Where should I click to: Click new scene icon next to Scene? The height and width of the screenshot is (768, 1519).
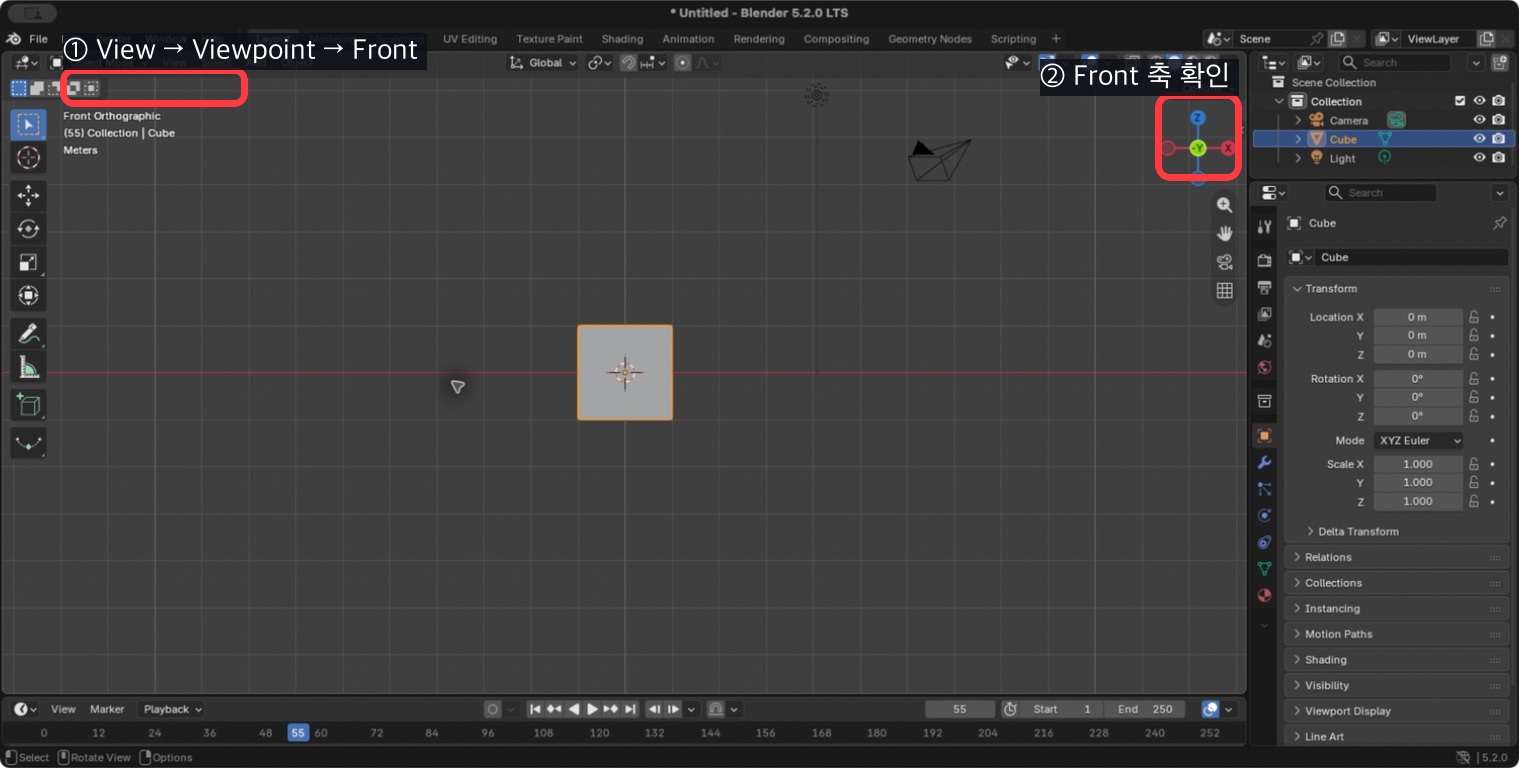(1337, 39)
